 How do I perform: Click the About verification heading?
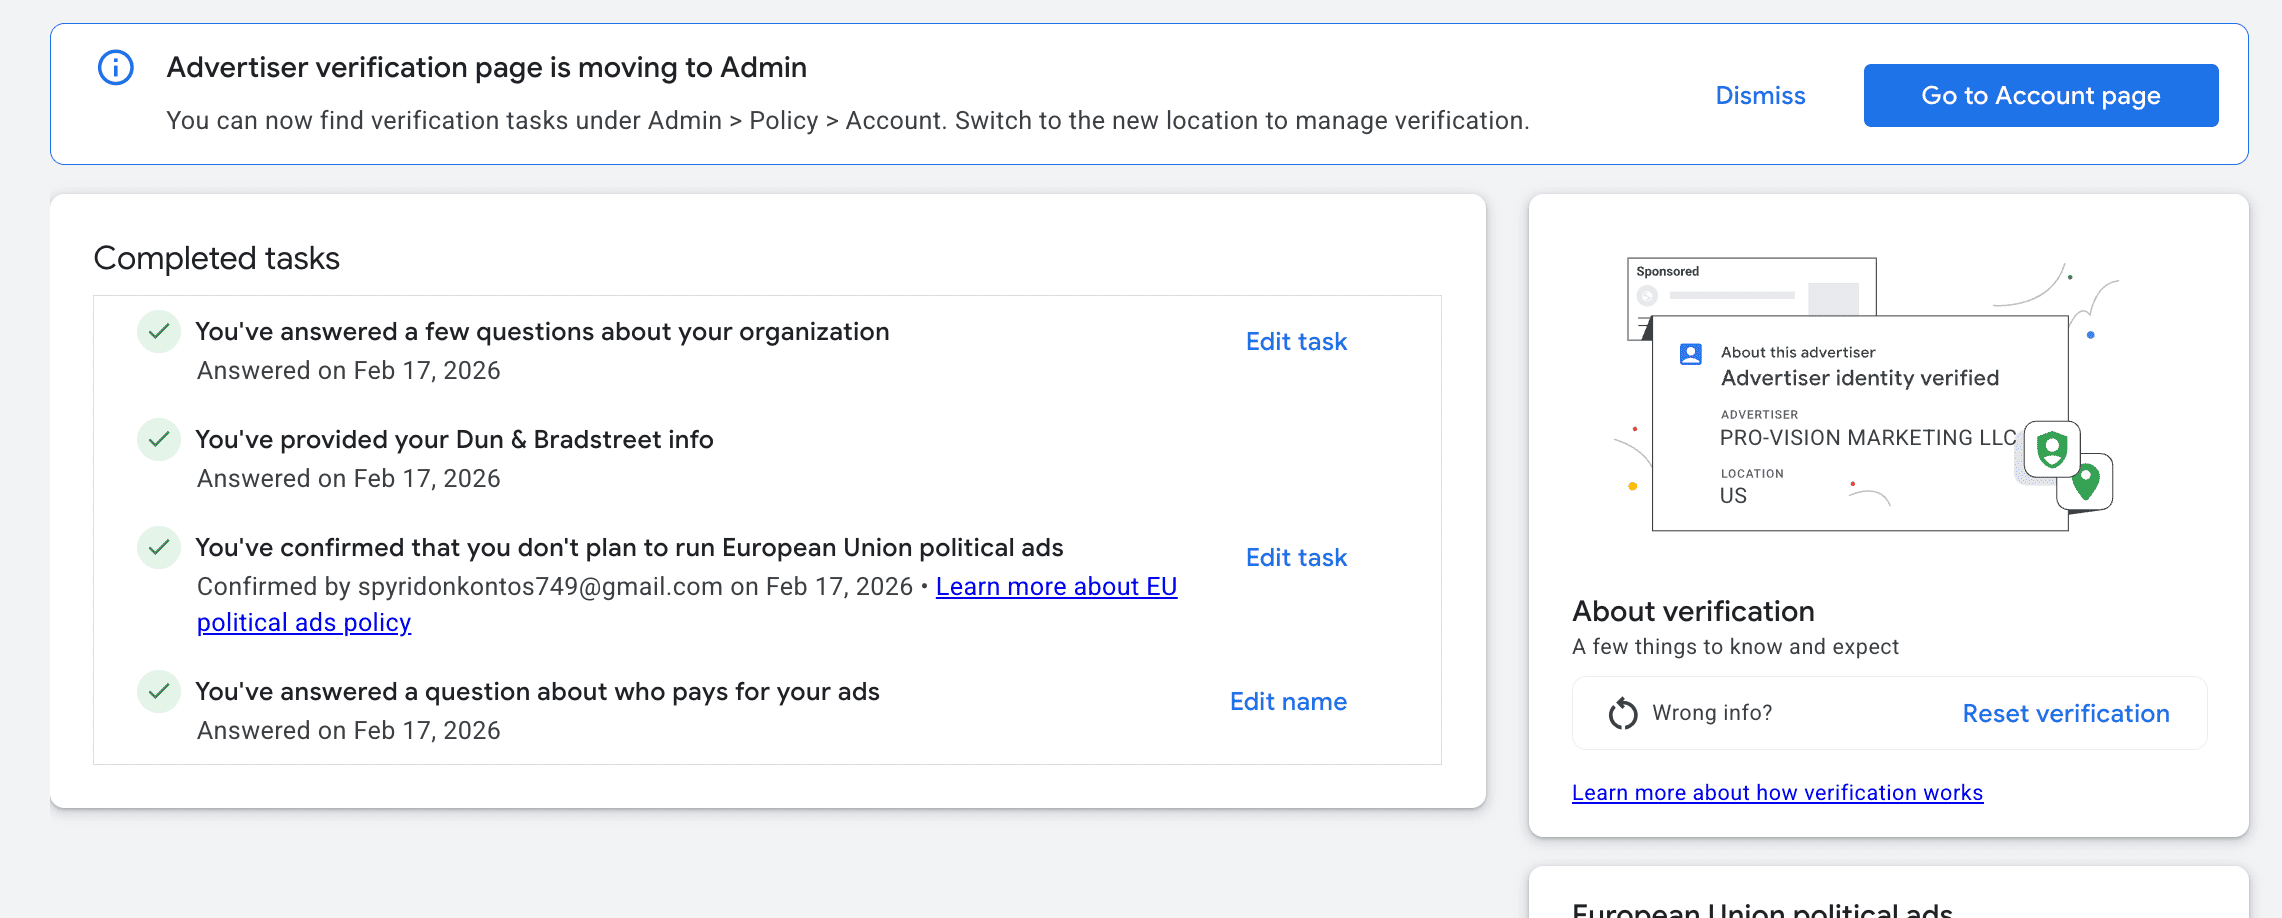pyautogui.click(x=1693, y=611)
